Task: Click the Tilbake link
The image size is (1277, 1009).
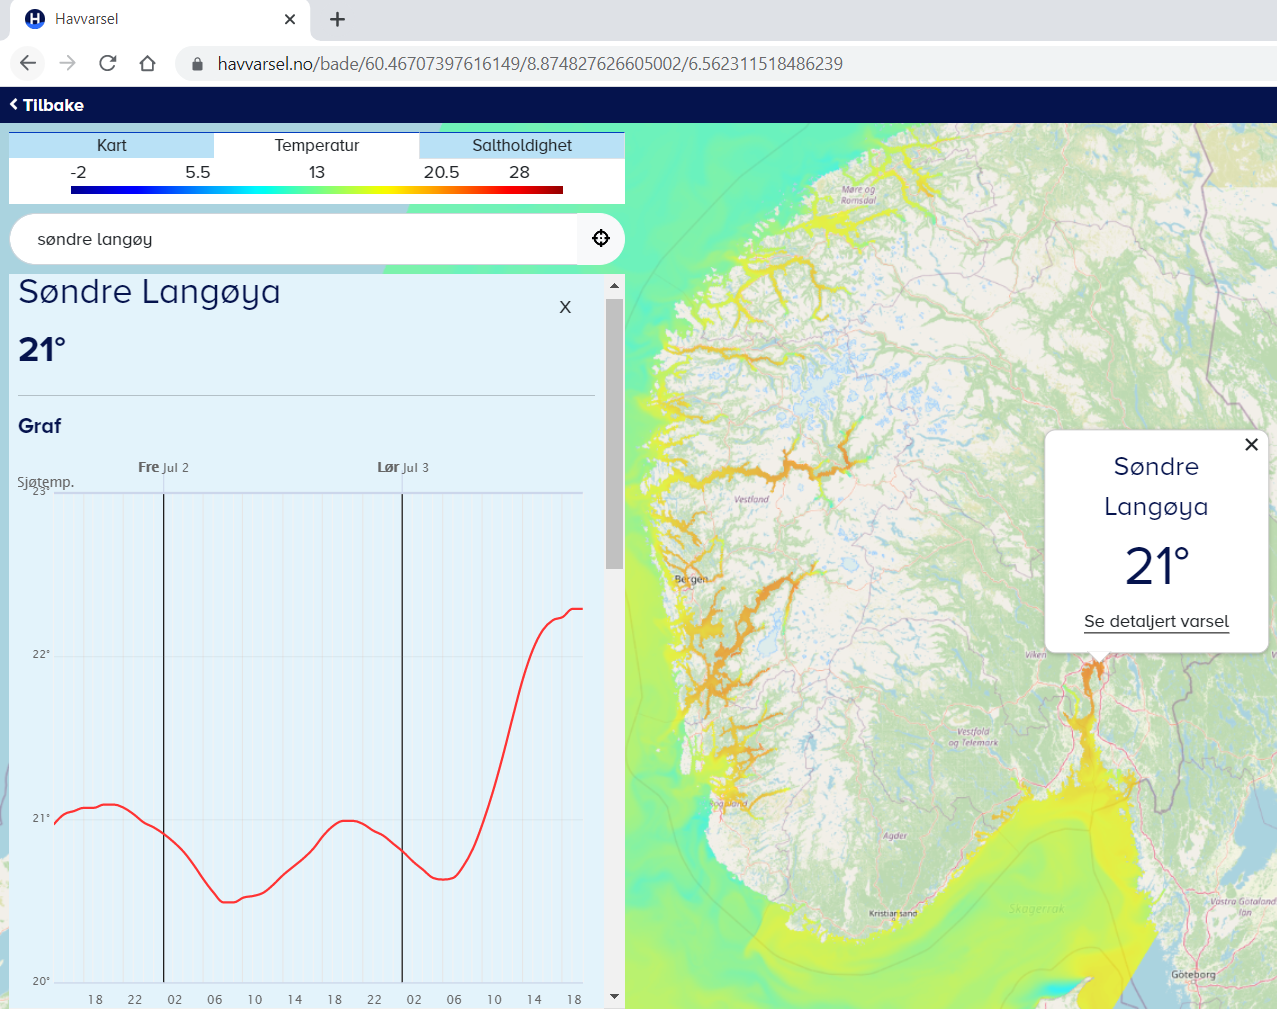Action: (46, 104)
